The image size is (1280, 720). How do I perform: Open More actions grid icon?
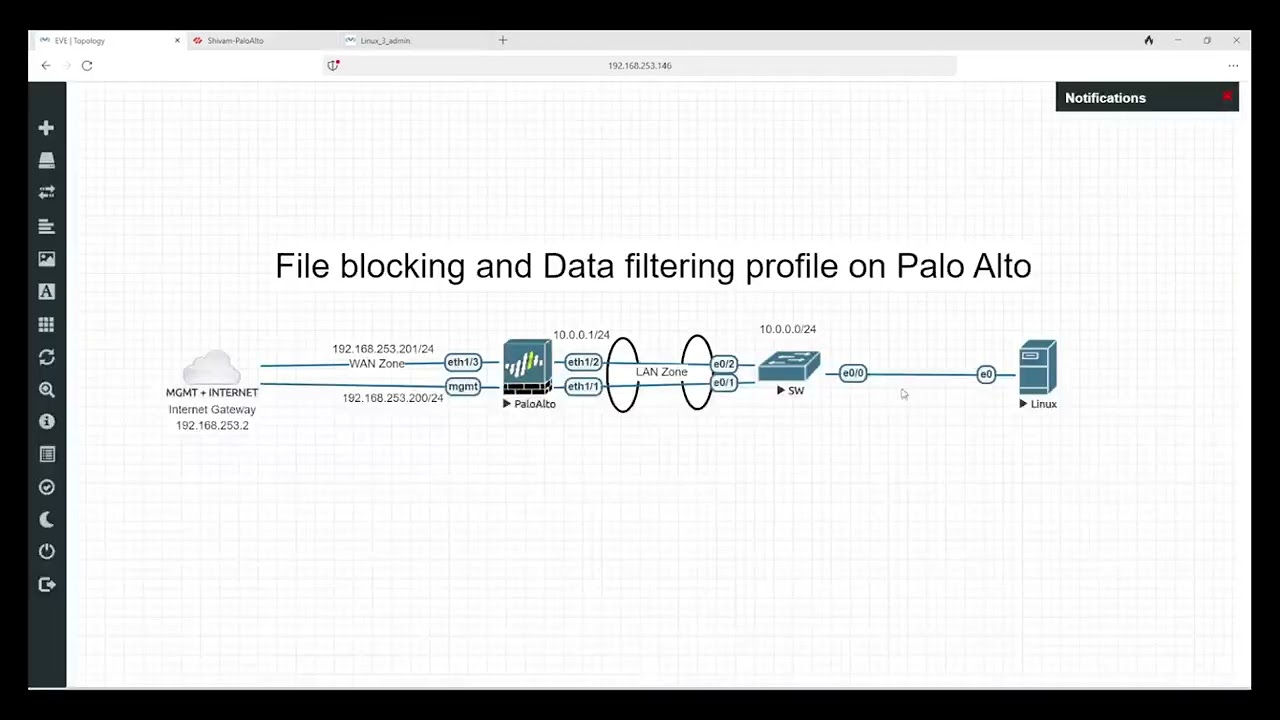click(46, 325)
